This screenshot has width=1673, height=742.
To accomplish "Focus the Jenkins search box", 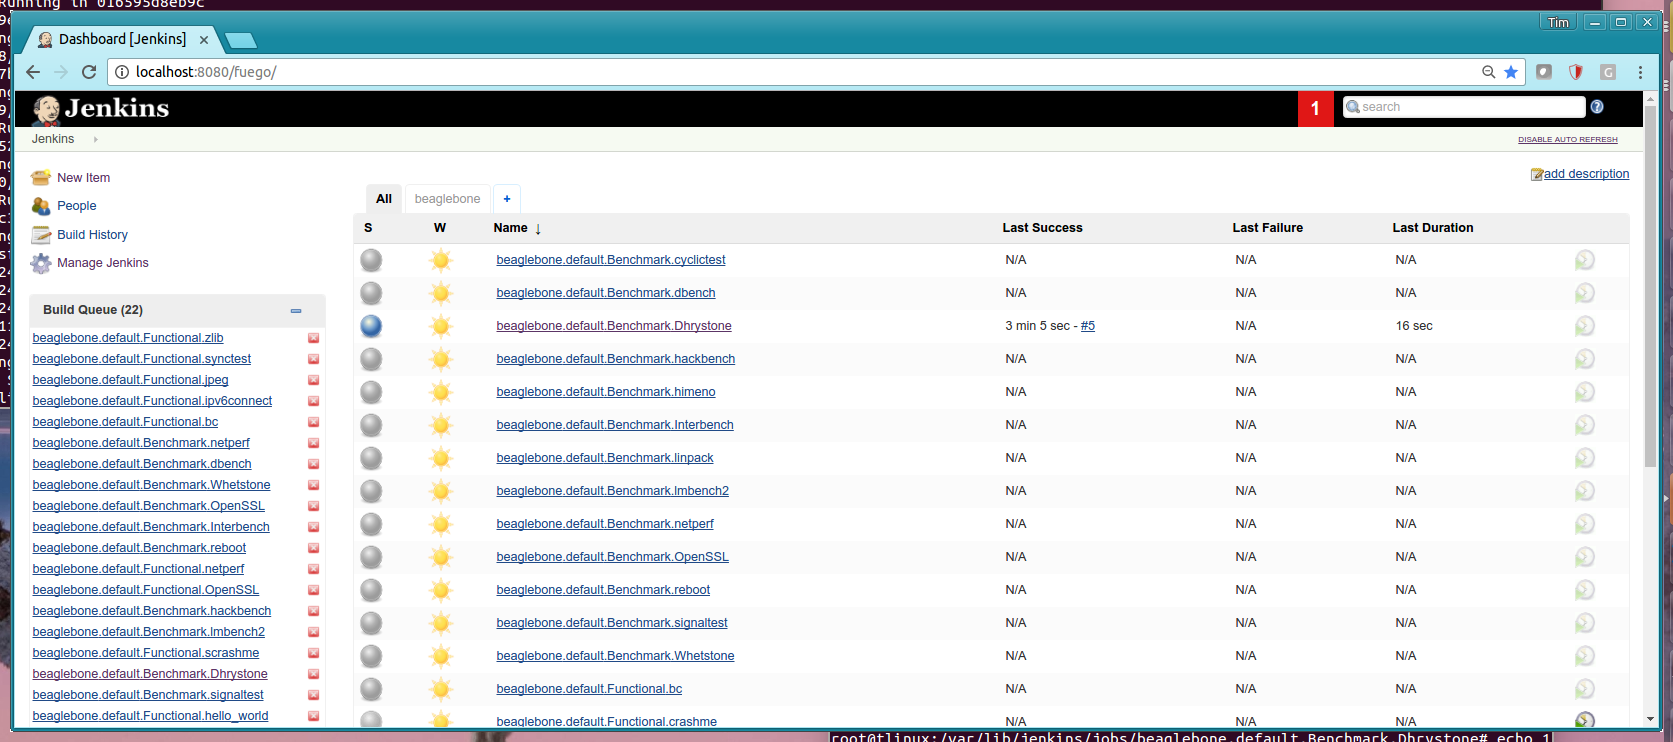I will pyautogui.click(x=1464, y=107).
